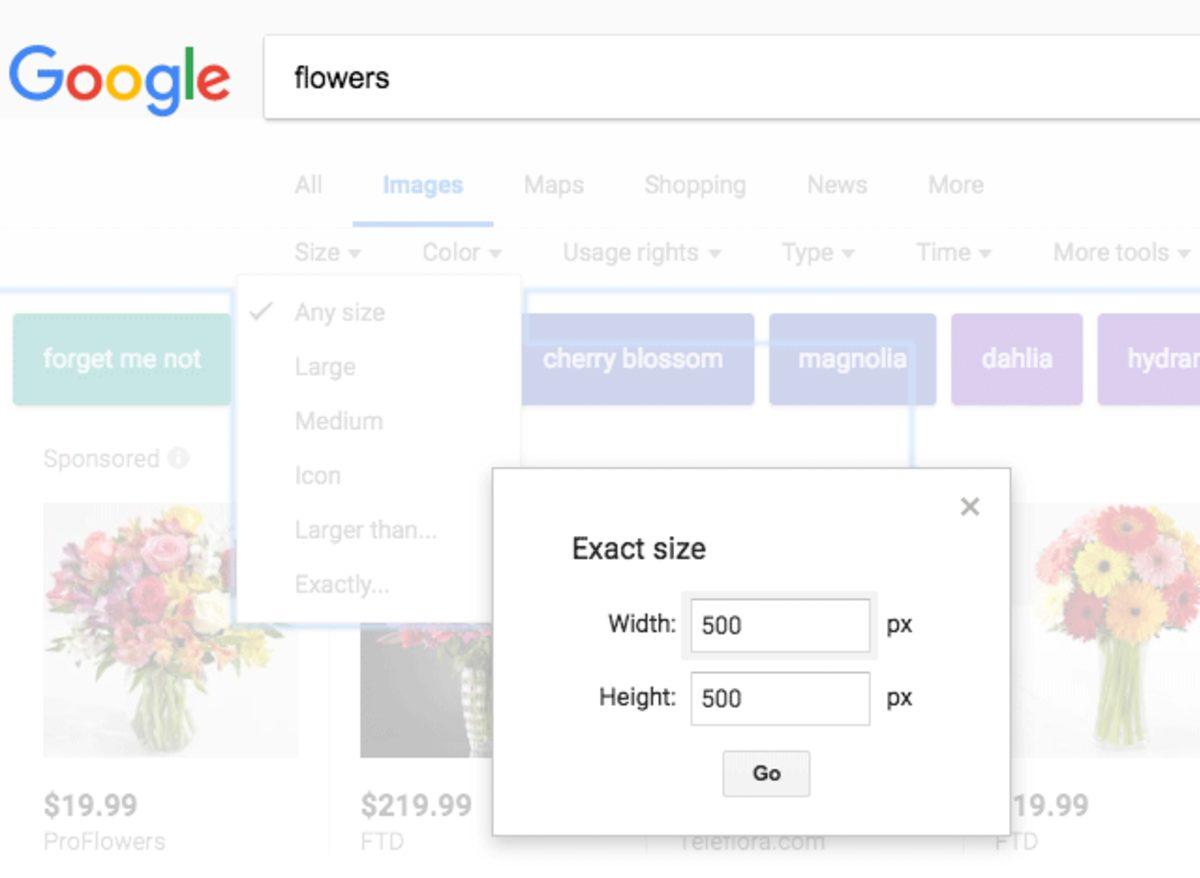Switch to the Shopping tab
Image resolution: width=1200 pixels, height=878 pixels.
694,185
